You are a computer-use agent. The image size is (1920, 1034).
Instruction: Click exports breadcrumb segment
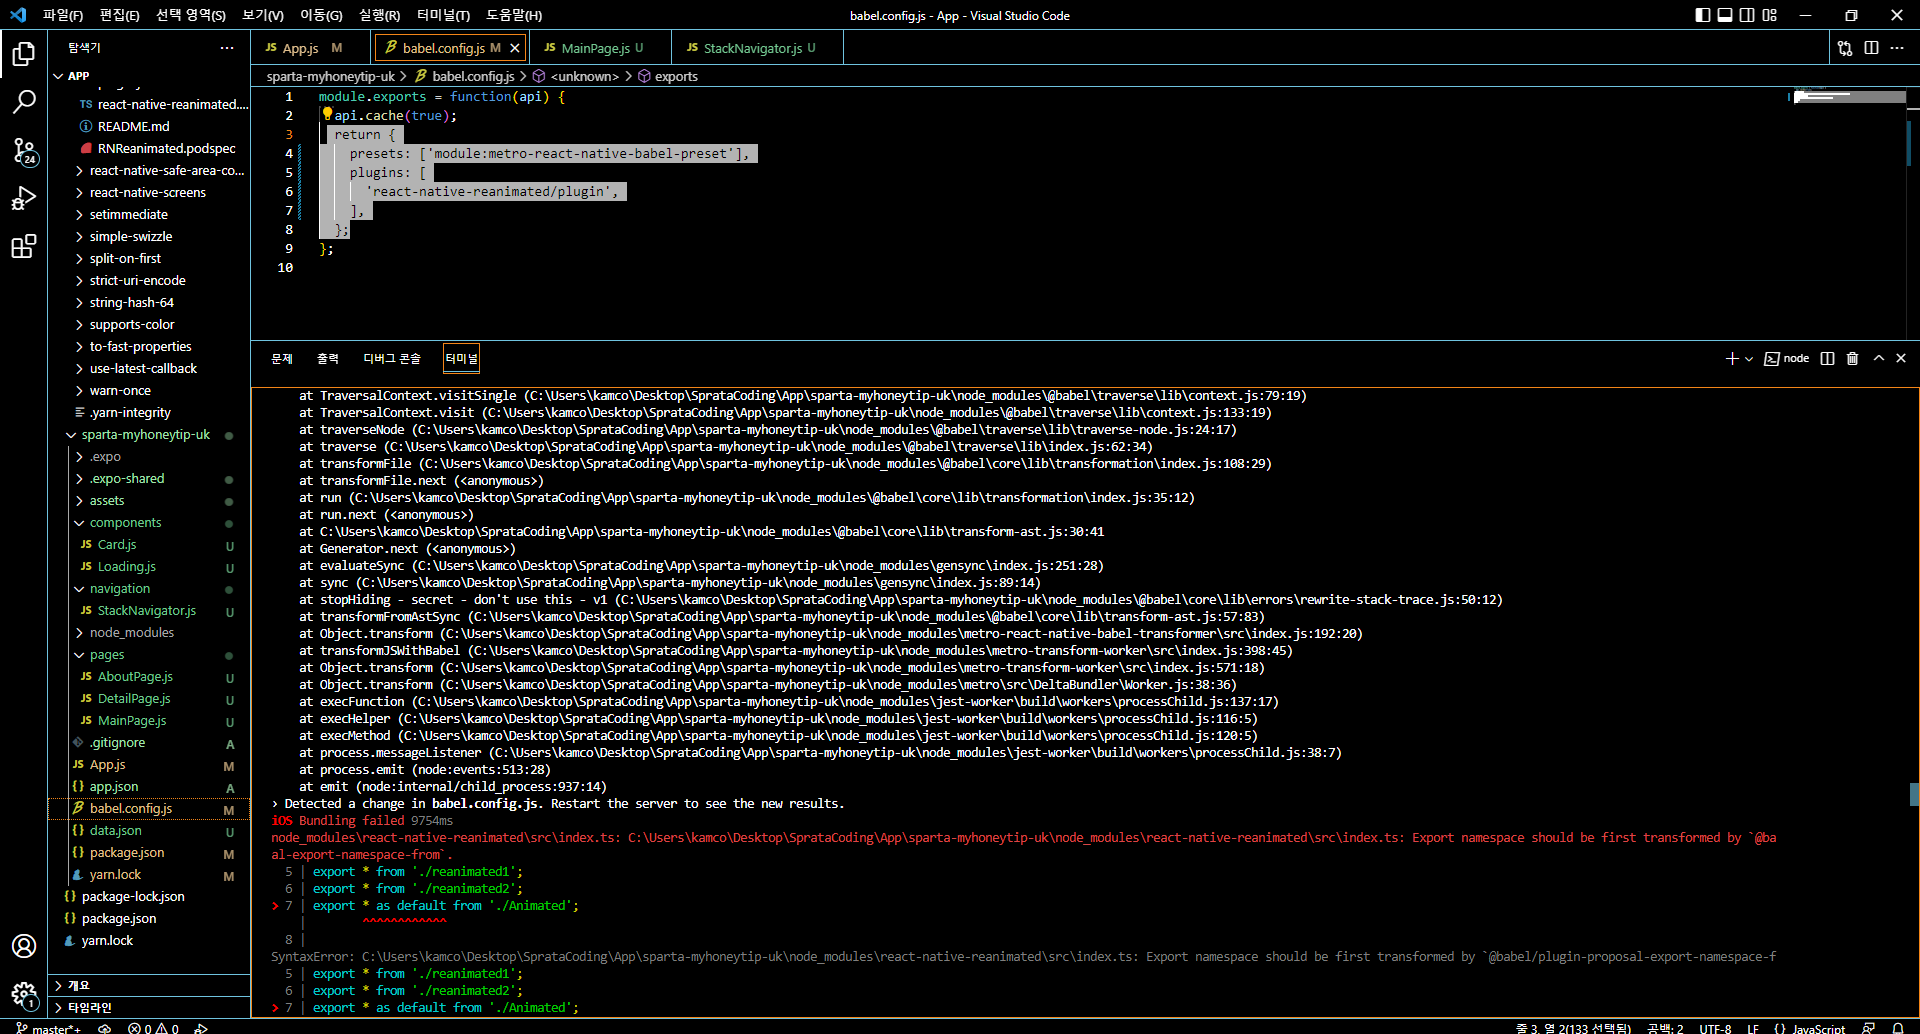coord(676,76)
